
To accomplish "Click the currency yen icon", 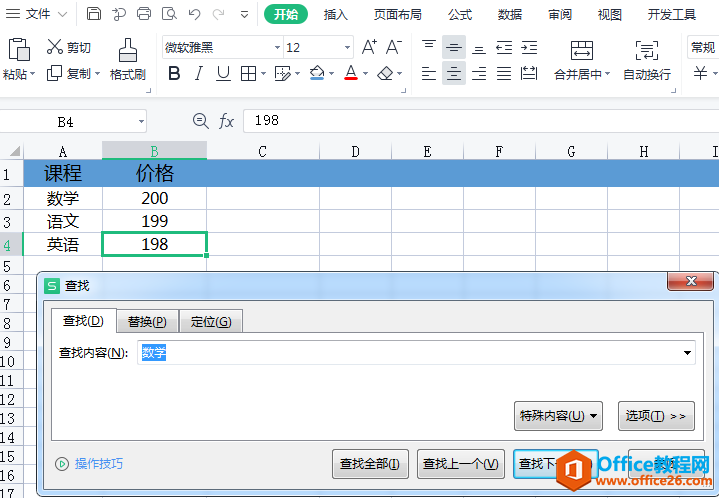I will [x=700, y=73].
